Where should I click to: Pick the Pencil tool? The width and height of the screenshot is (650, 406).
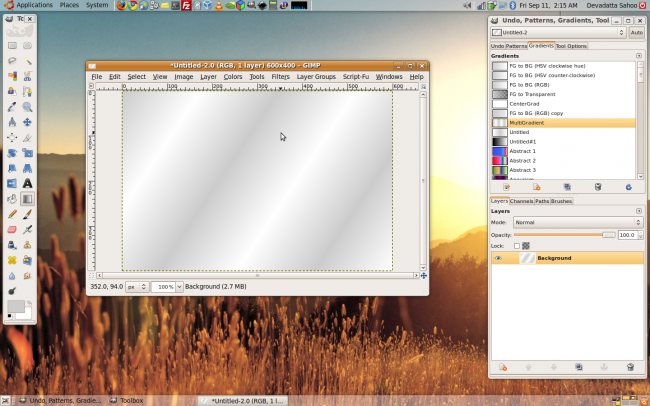[12, 214]
